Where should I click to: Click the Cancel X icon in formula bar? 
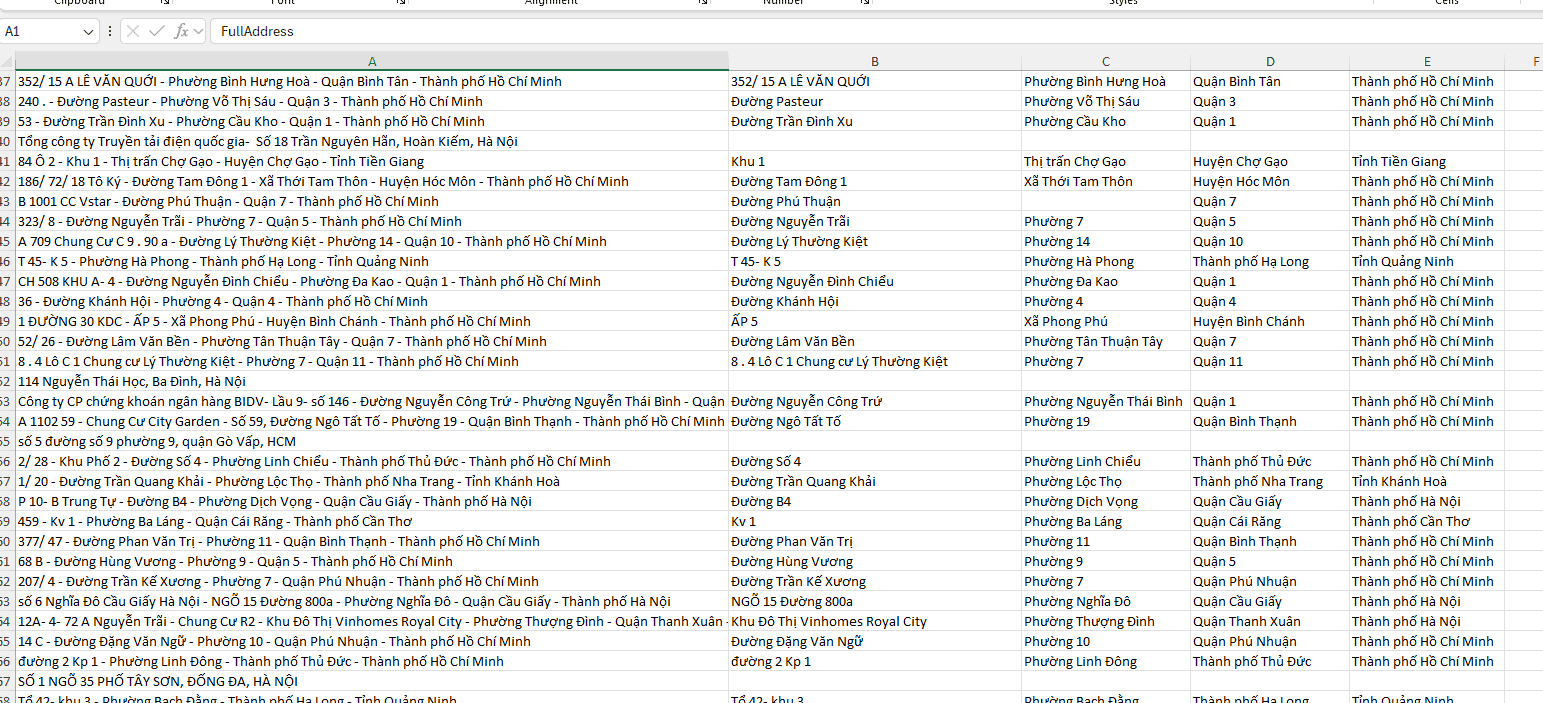pyautogui.click(x=134, y=31)
